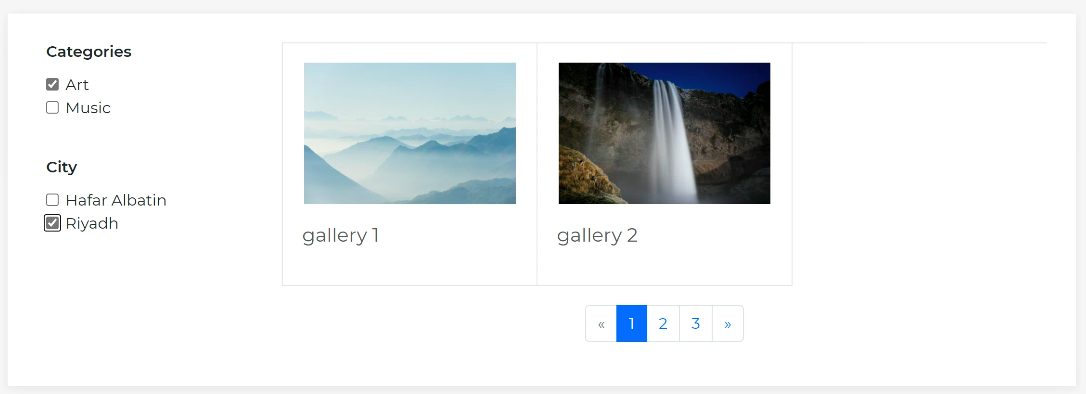Click the 'Categories' filter heading

pos(89,52)
